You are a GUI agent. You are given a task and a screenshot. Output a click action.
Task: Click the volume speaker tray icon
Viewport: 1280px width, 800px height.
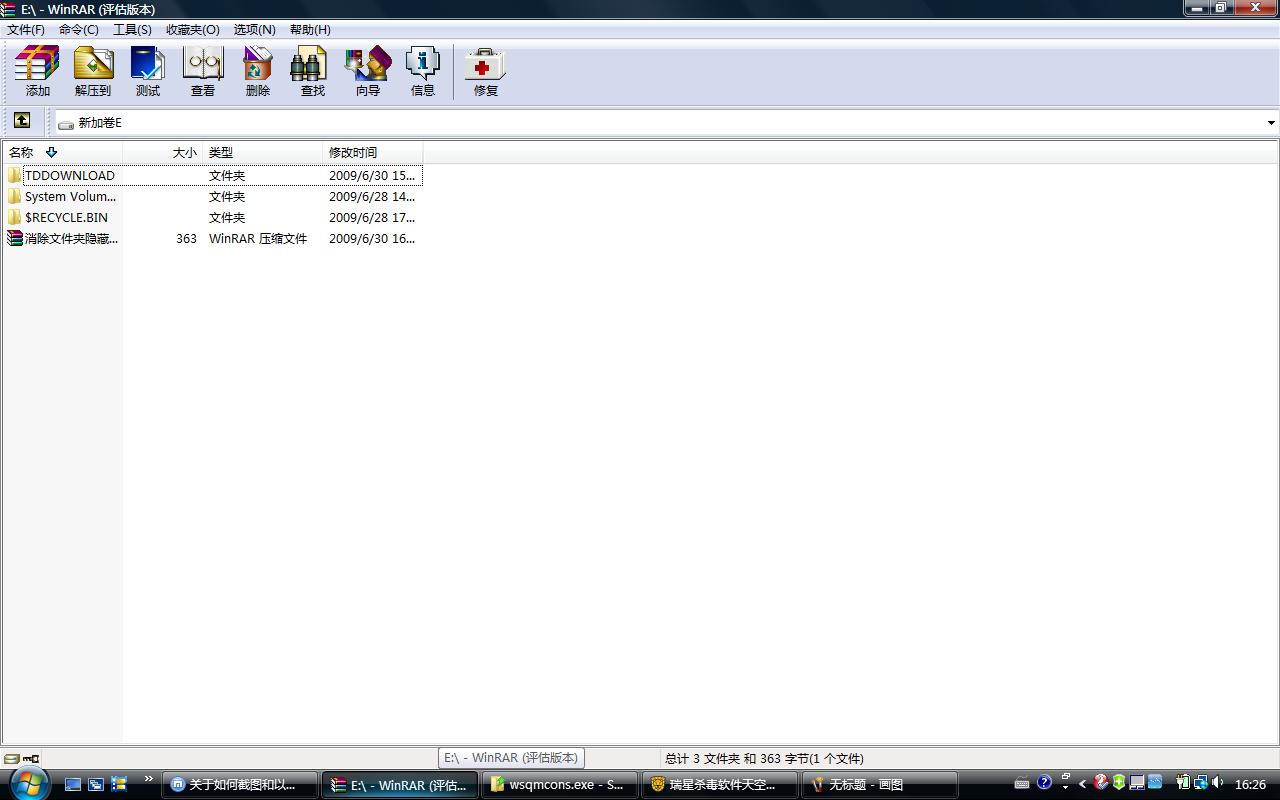[1217, 783]
